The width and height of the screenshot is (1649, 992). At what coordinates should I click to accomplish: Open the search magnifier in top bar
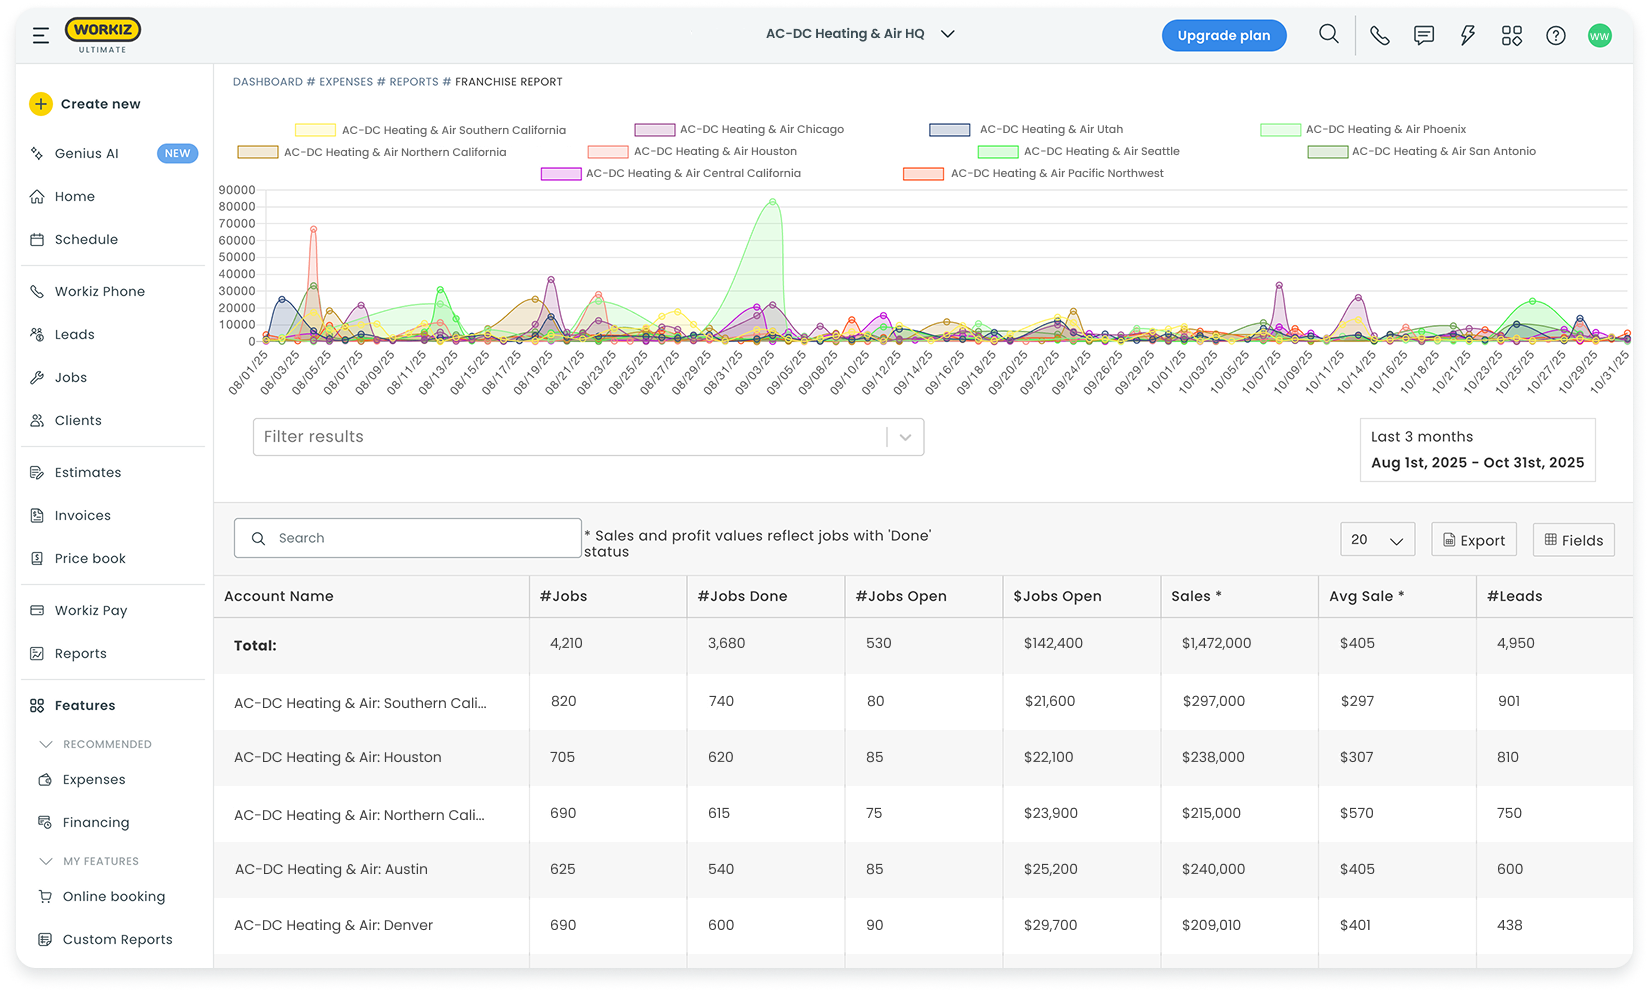1328,35
